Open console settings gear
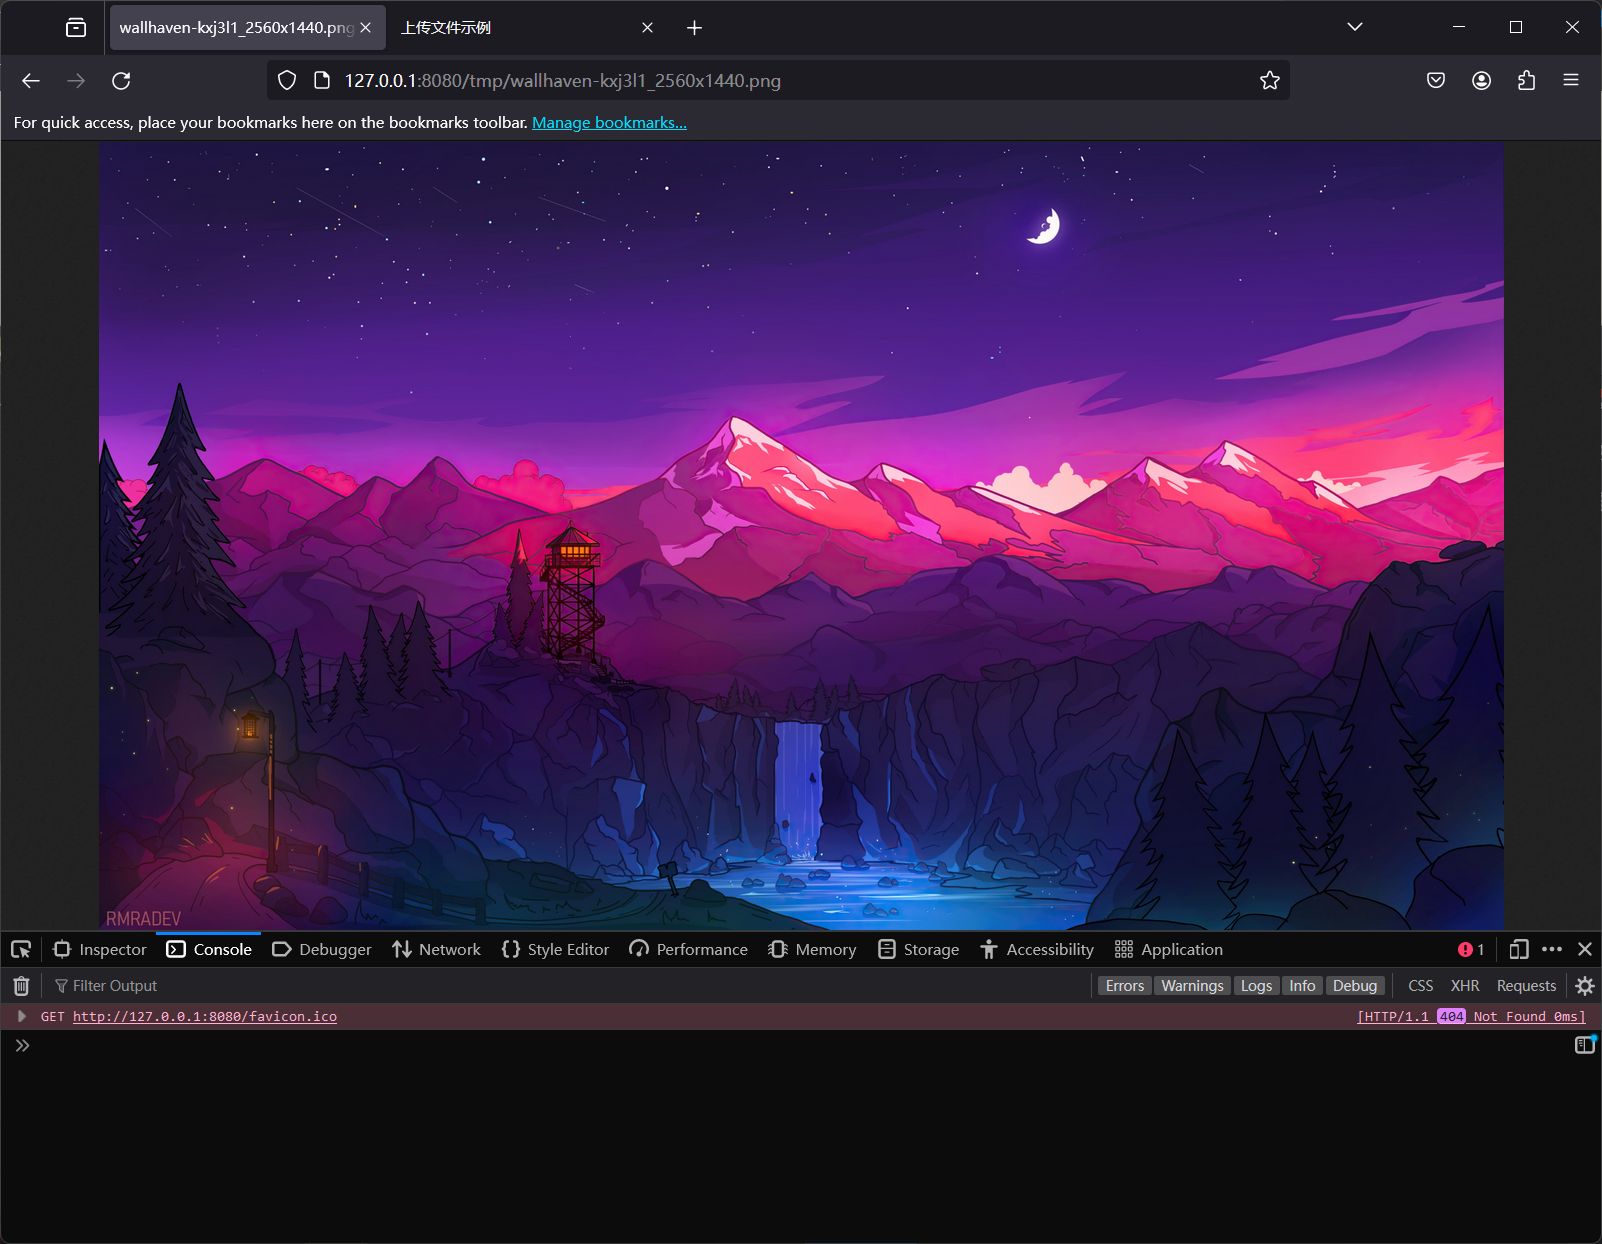Screen dimensions: 1602x1244 click(1584, 986)
